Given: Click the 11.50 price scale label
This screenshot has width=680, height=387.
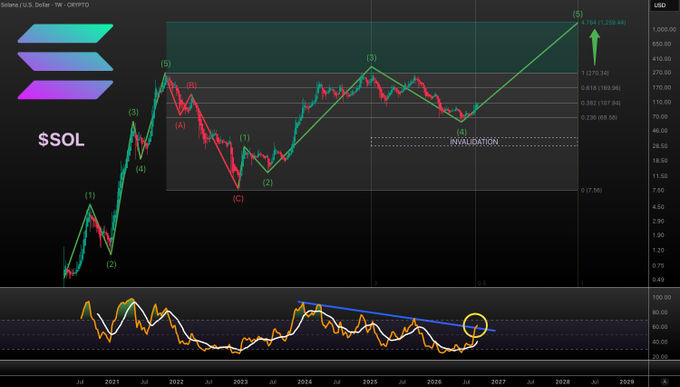Looking at the screenshot, I should tap(660, 176).
